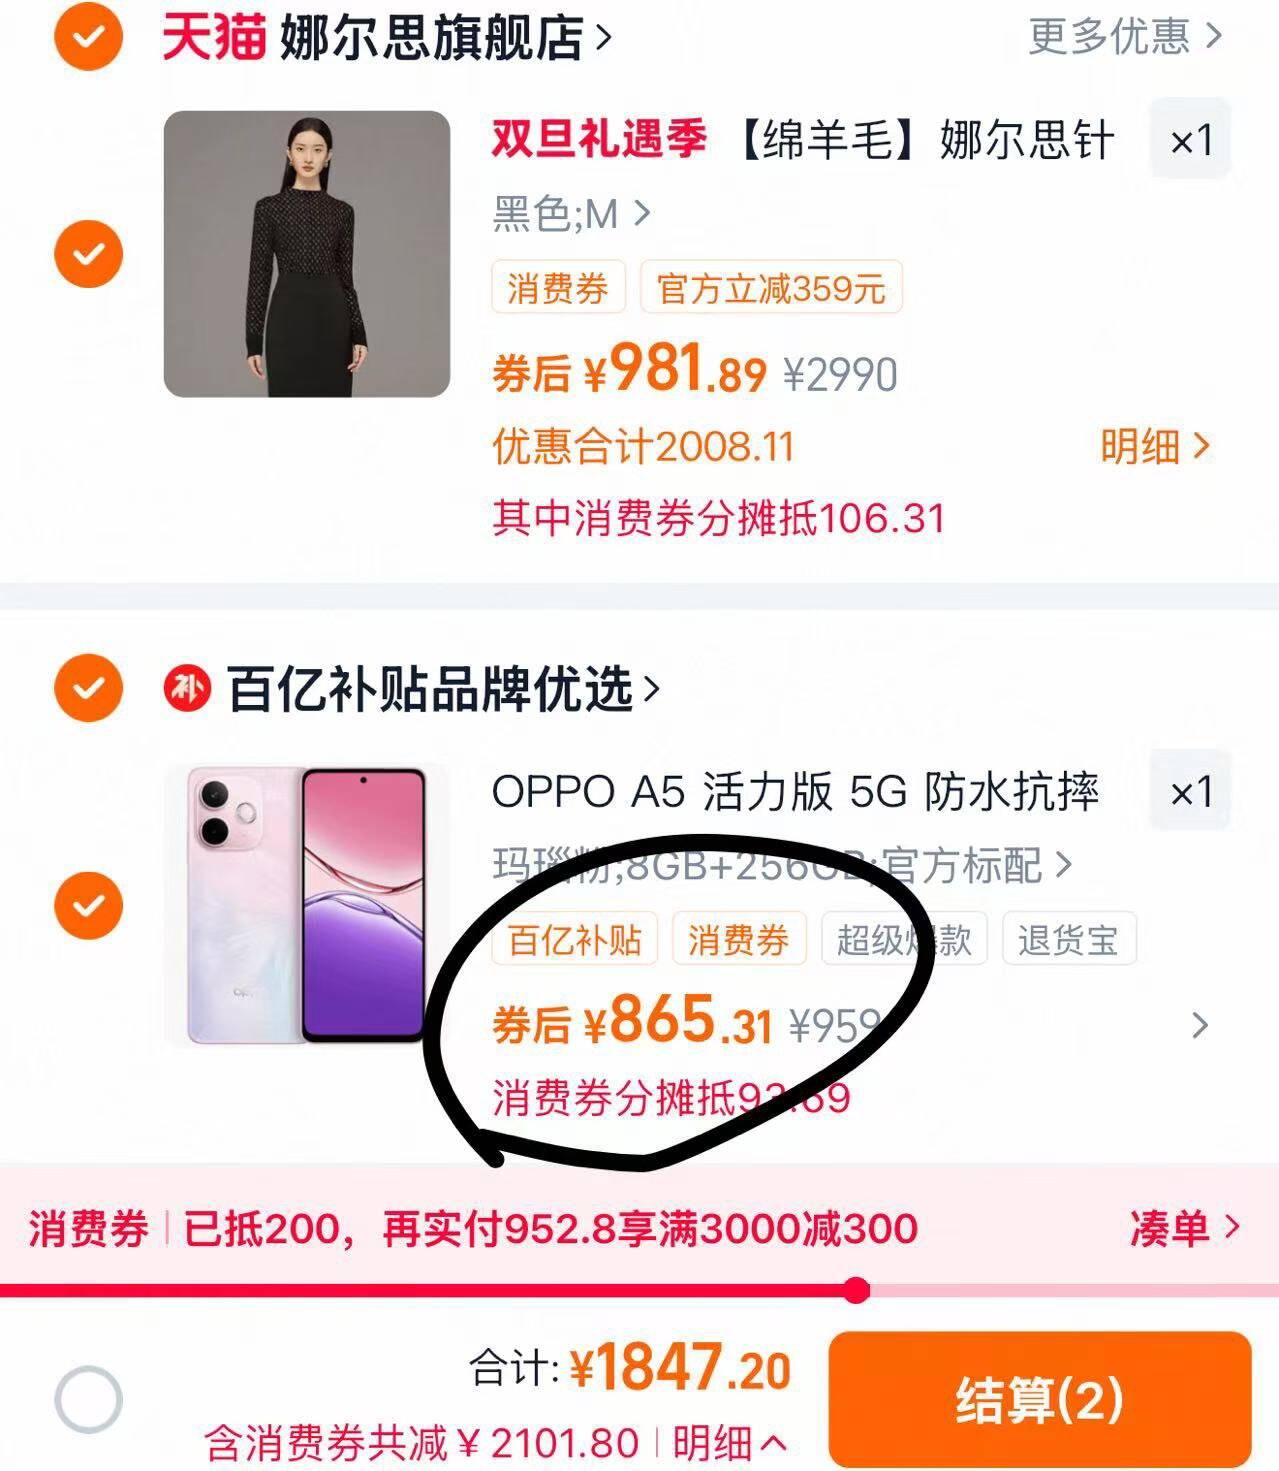Click the red 补 subsidy badge icon

click(x=187, y=689)
